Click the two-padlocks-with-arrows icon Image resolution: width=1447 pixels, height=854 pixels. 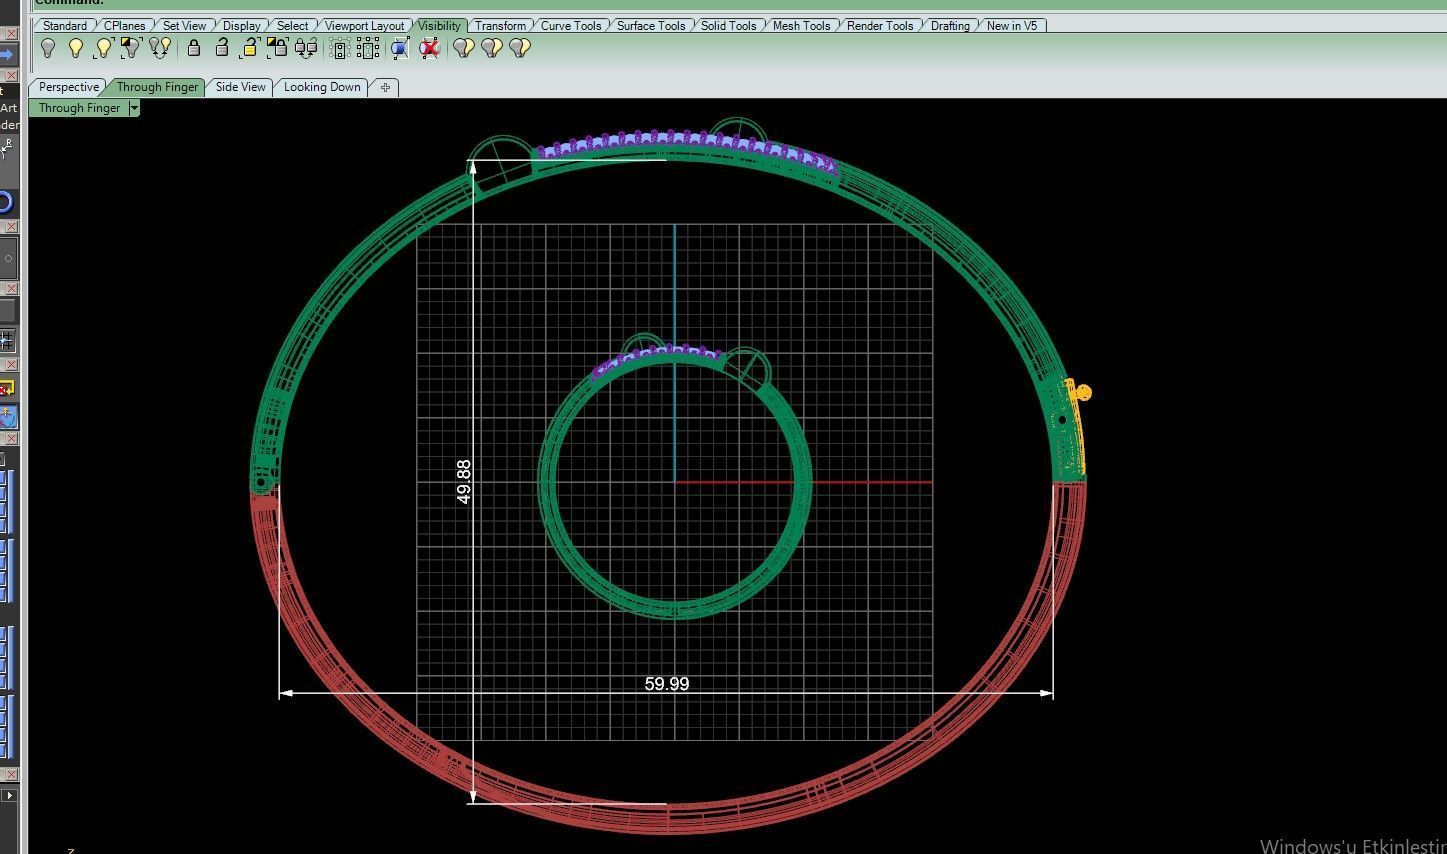(x=306, y=48)
